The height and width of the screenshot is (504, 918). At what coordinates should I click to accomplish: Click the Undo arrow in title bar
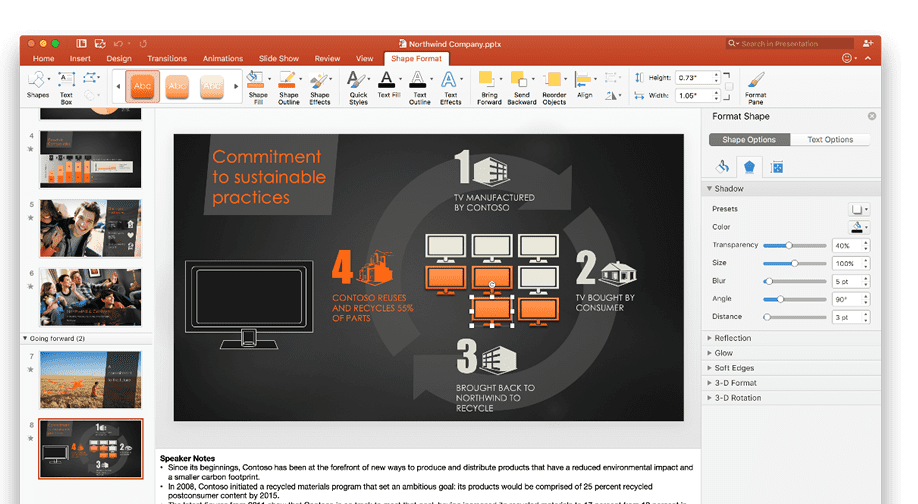pyautogui.click(x=118, y=43)
